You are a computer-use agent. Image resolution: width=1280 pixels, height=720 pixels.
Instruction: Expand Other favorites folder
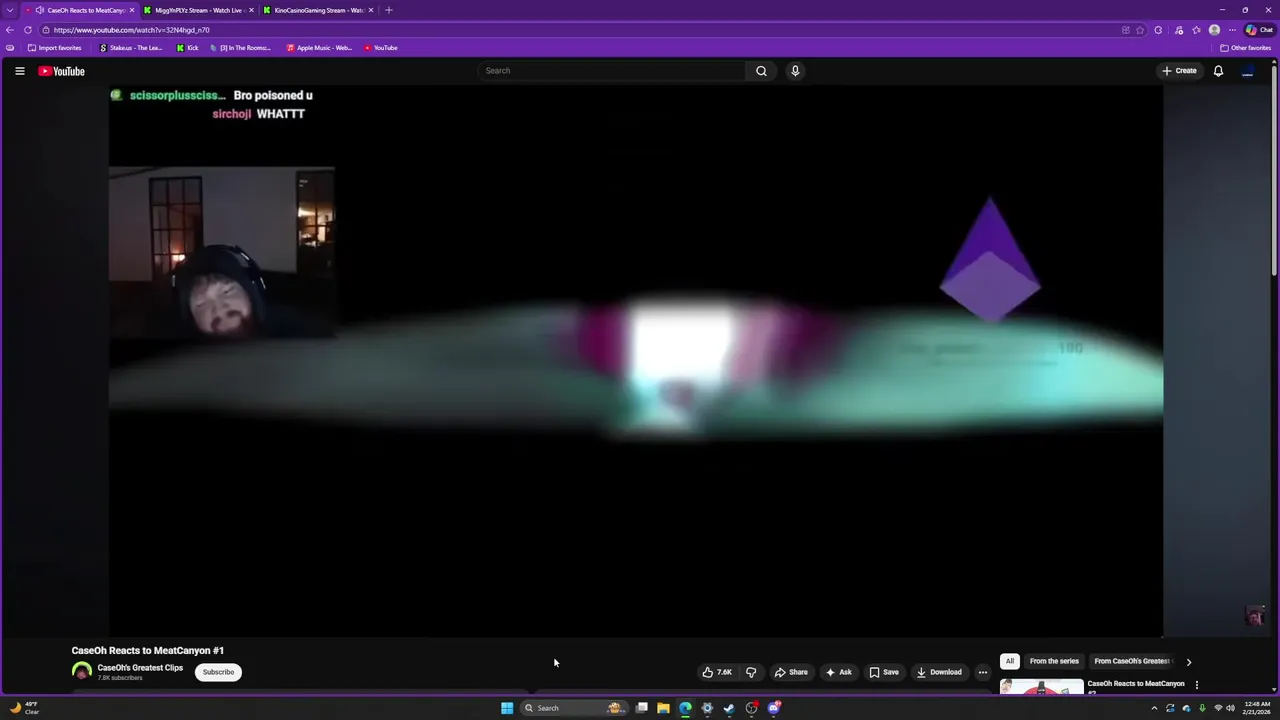tap(1245, 48)
